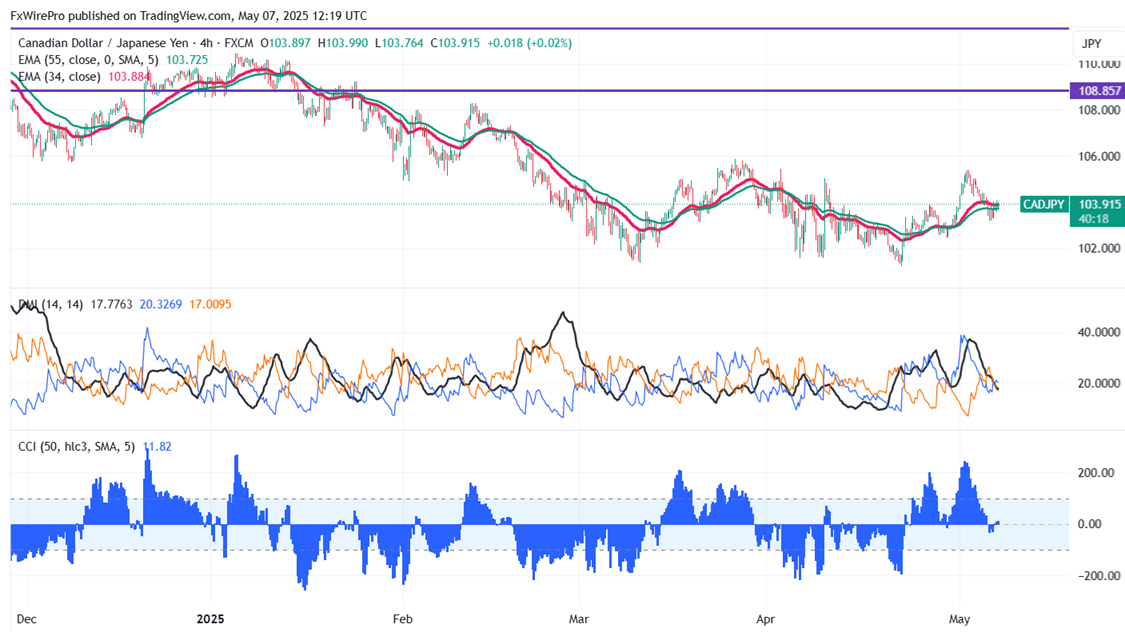Click the change value +0.018 (+0.02%)
1125x632 pixels.
pyautogui.click(x=529, y=43)
